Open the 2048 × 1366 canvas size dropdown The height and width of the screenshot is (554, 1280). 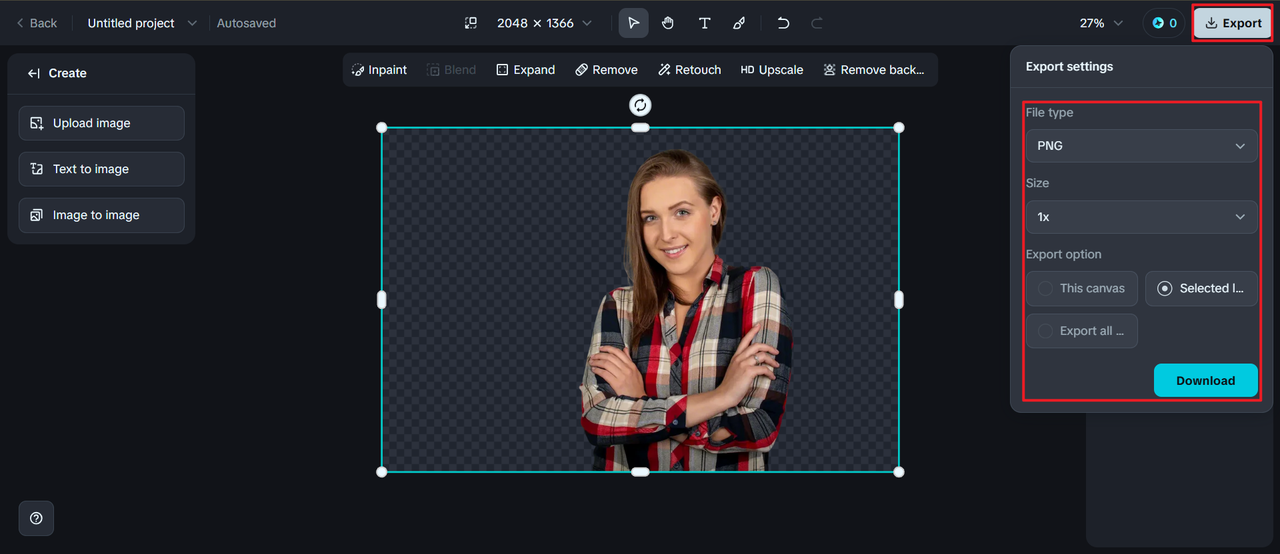tap(544, 23)
